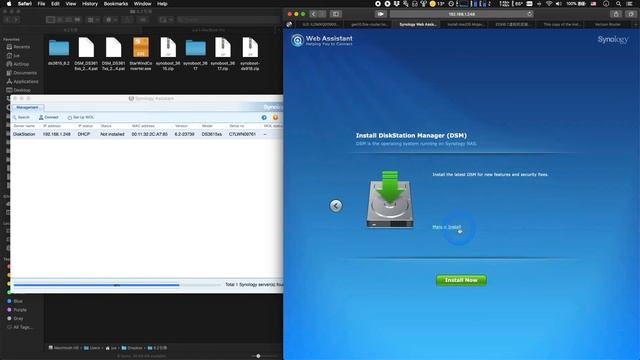Click the 6.2-23739 version cell
The width and height of the screenshot is (640, 360).
tap(184, 134)
